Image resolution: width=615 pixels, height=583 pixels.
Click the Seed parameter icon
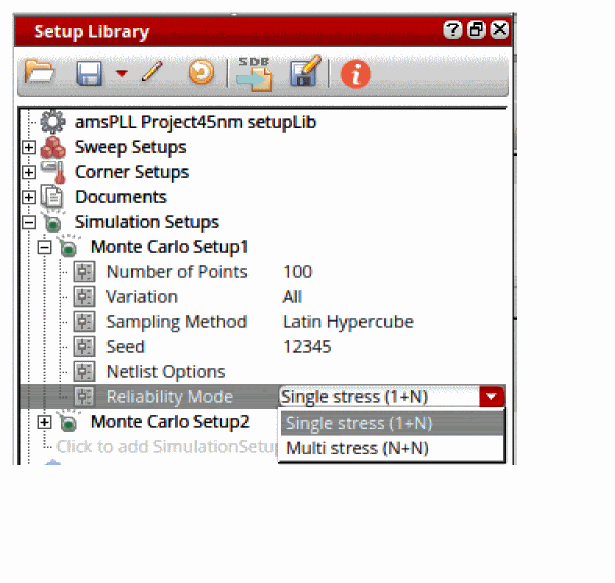84,346
